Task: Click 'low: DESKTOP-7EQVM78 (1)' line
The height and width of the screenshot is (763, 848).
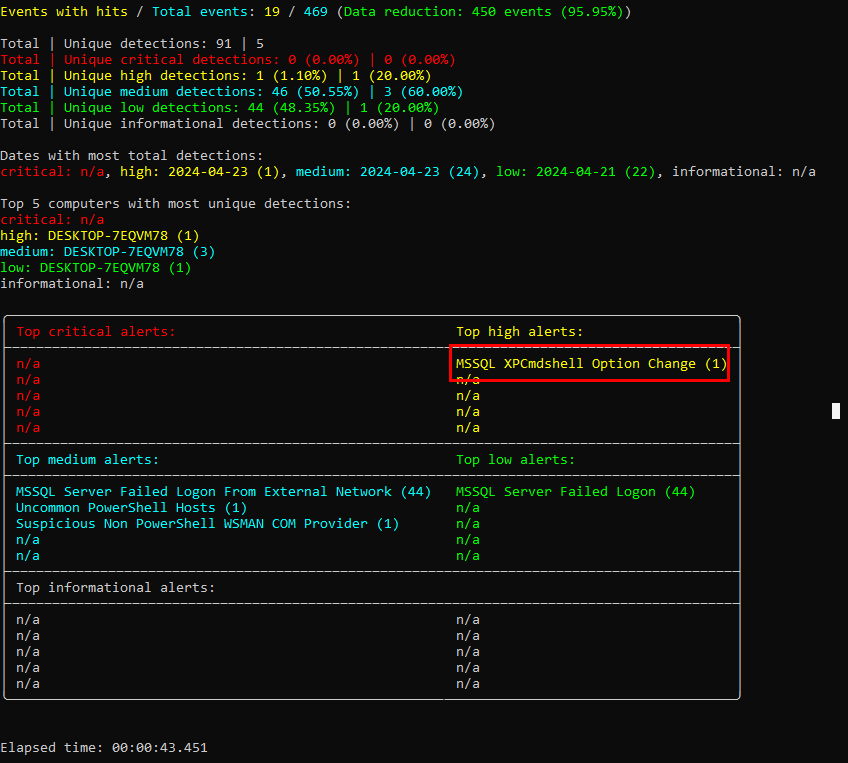Action: pos(96,268)
